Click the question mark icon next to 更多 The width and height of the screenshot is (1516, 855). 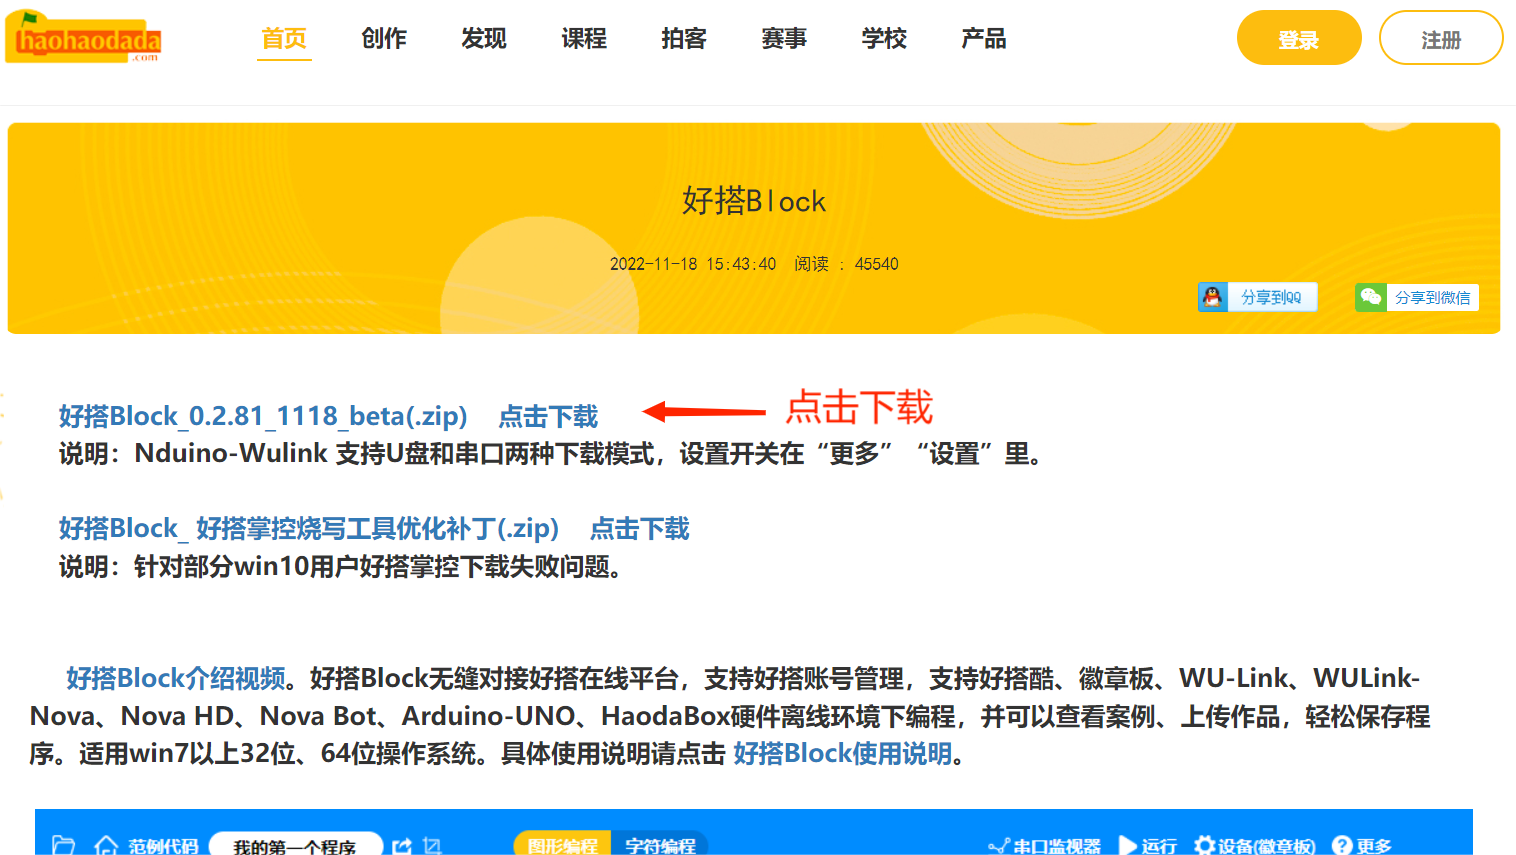(x=1342, y=846)
